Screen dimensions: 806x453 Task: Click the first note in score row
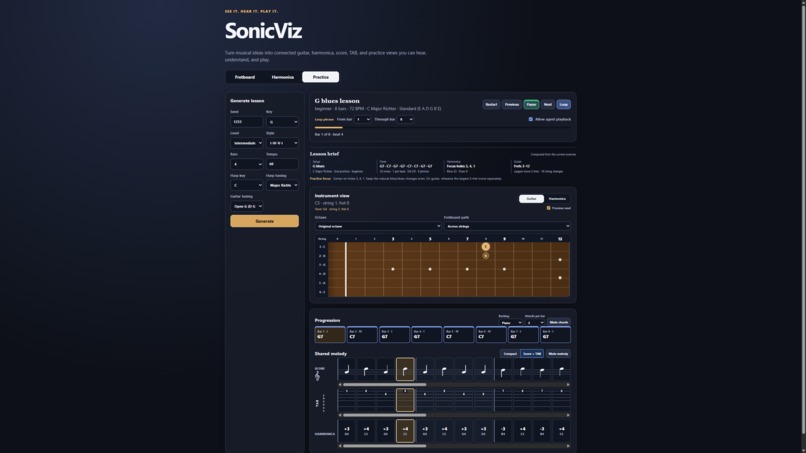(347, 369)
